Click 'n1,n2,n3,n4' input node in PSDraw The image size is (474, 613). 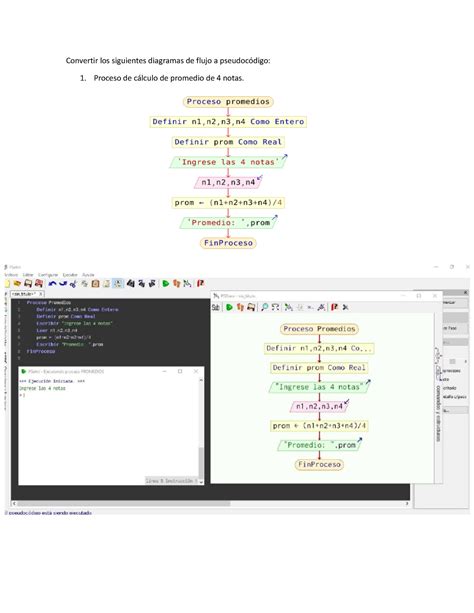tap(319, 407)
